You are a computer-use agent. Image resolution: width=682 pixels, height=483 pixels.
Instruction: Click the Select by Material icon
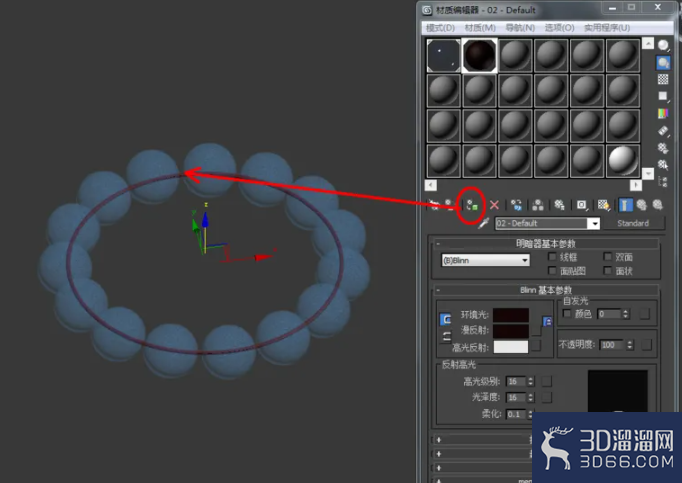click(663, 164)
